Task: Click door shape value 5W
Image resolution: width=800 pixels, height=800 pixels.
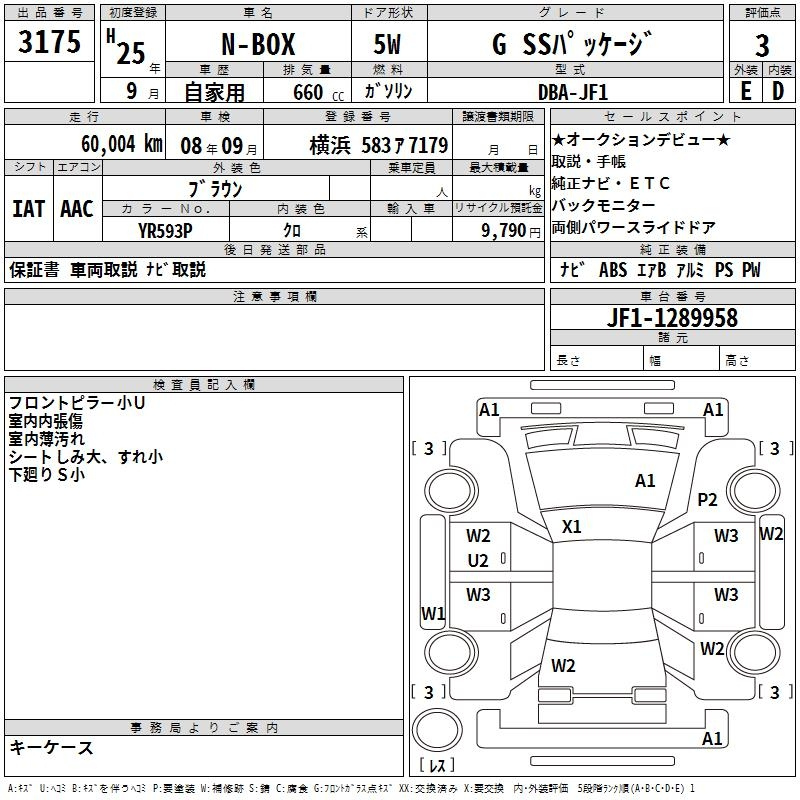Action: click(387, 44)
